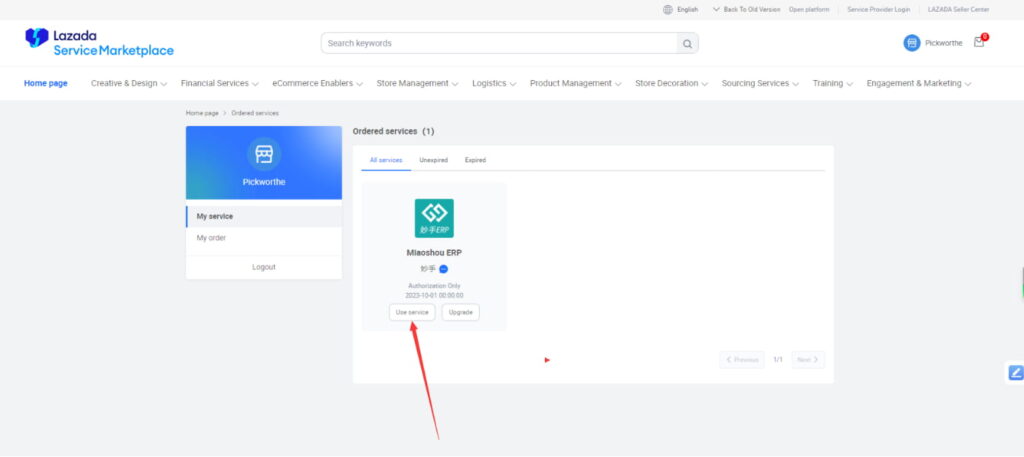This screenshot has height=457, width=1024.
Task: Click the 2023-10-01 expiry date text
Action: [434, 296]
